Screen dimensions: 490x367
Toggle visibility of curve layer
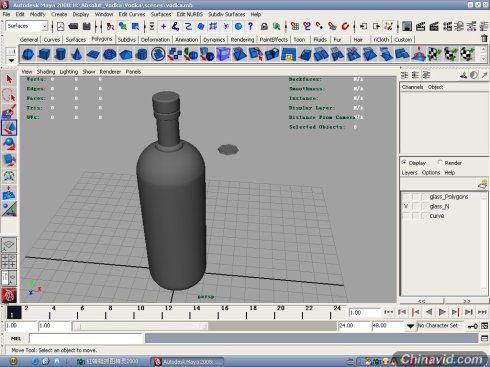(x=406, y=216)
